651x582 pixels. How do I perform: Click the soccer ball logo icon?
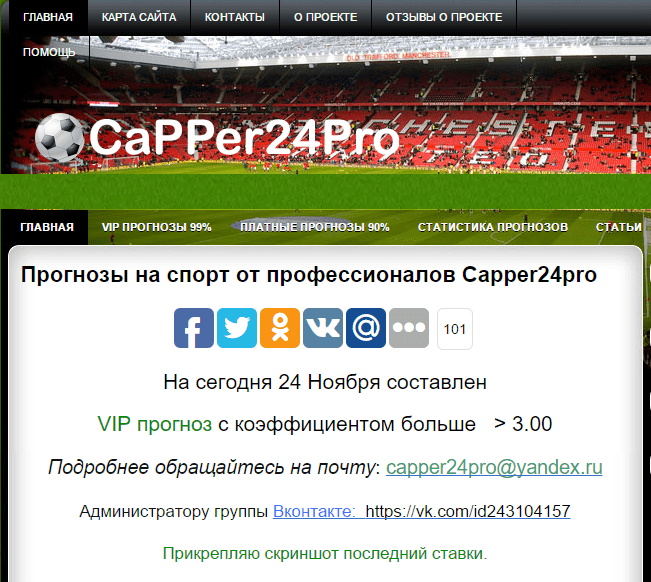(59, 137)
